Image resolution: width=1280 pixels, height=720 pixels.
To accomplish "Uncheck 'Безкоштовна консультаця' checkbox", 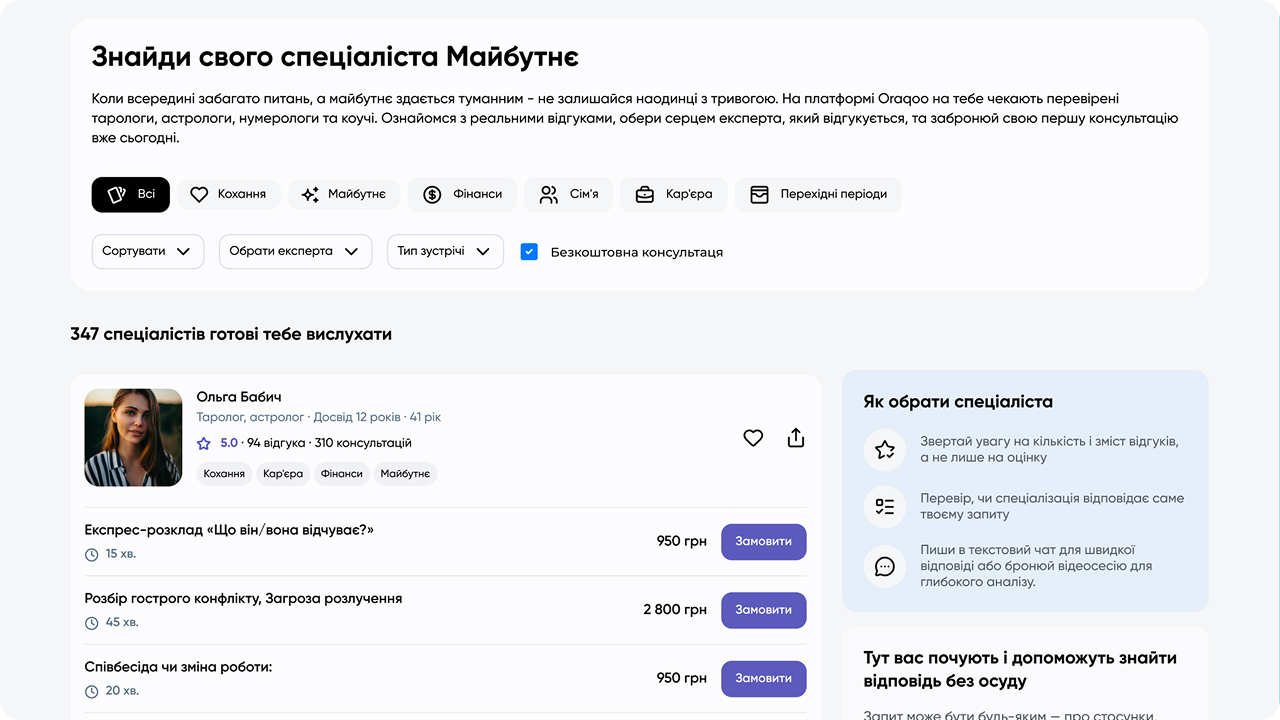I will point(530,252).
